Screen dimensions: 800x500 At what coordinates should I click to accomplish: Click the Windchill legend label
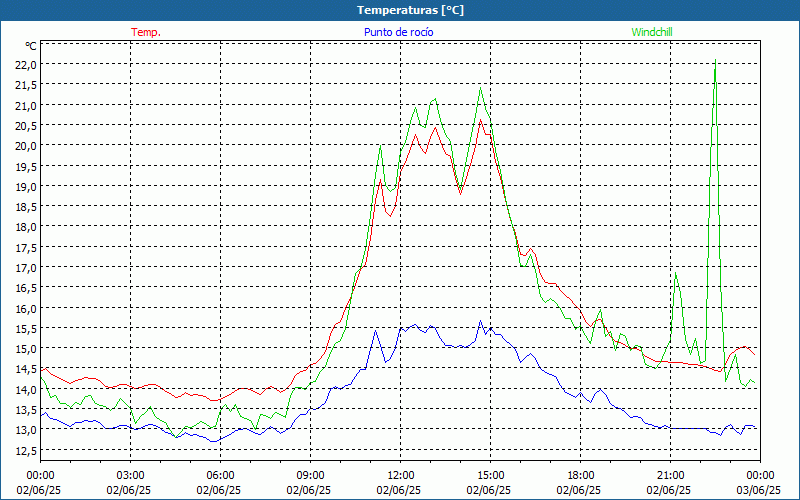click(x=652, y=32)
